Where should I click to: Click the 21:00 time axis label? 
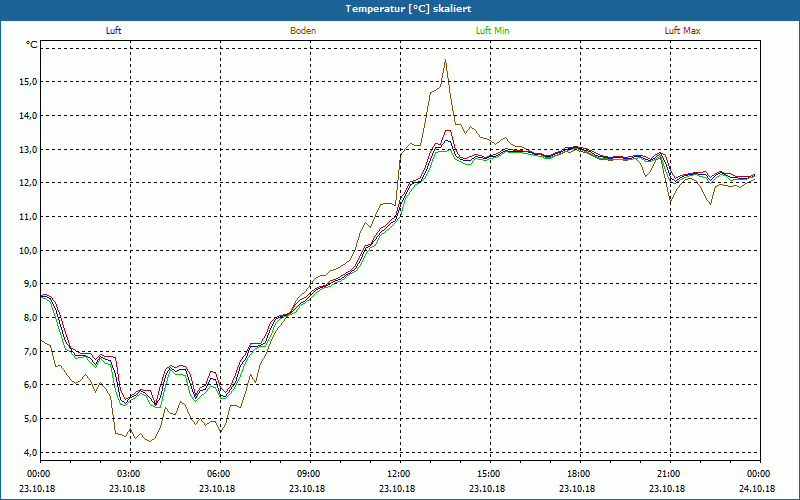pyautogui.click(x=669, y=474)
